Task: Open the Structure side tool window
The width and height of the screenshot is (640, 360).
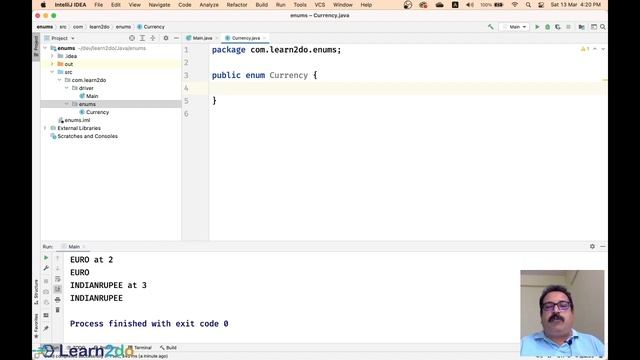Action: pyautogui.click(x=36, y=292)
